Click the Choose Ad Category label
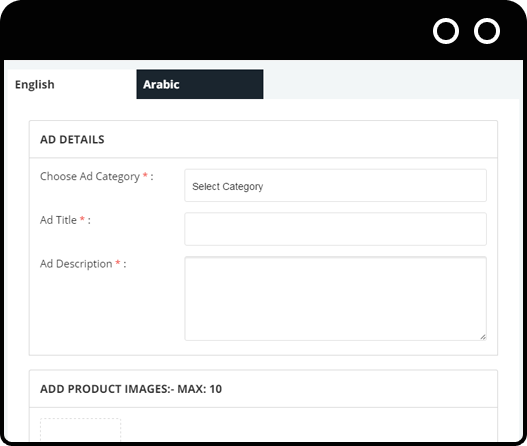This screenshot has width=527, height=446. [x=90, y=176]
